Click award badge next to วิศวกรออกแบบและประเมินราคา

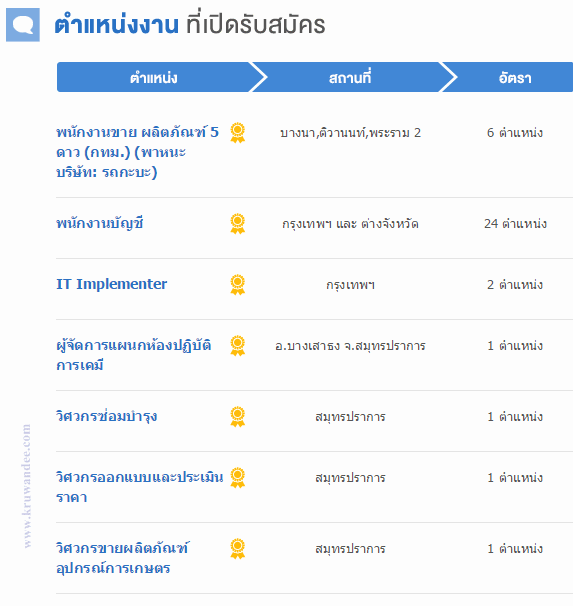click(238, 478)
